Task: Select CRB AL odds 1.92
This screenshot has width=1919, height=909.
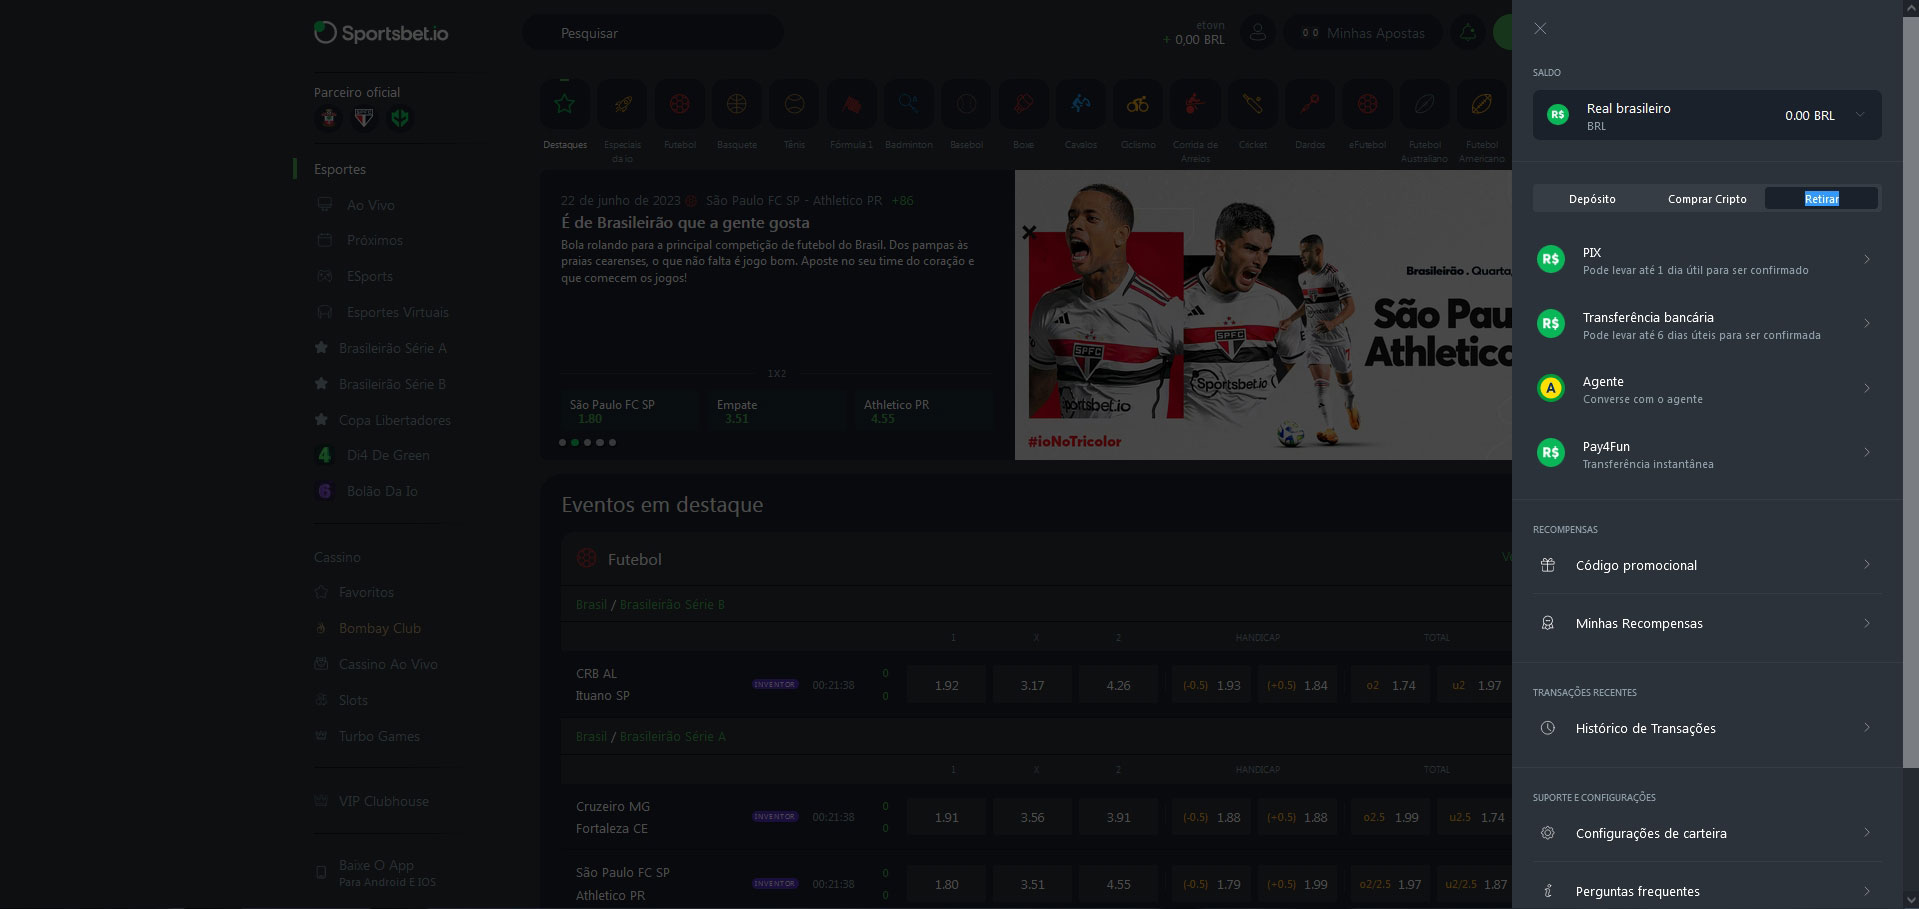Action: [946, 685]
